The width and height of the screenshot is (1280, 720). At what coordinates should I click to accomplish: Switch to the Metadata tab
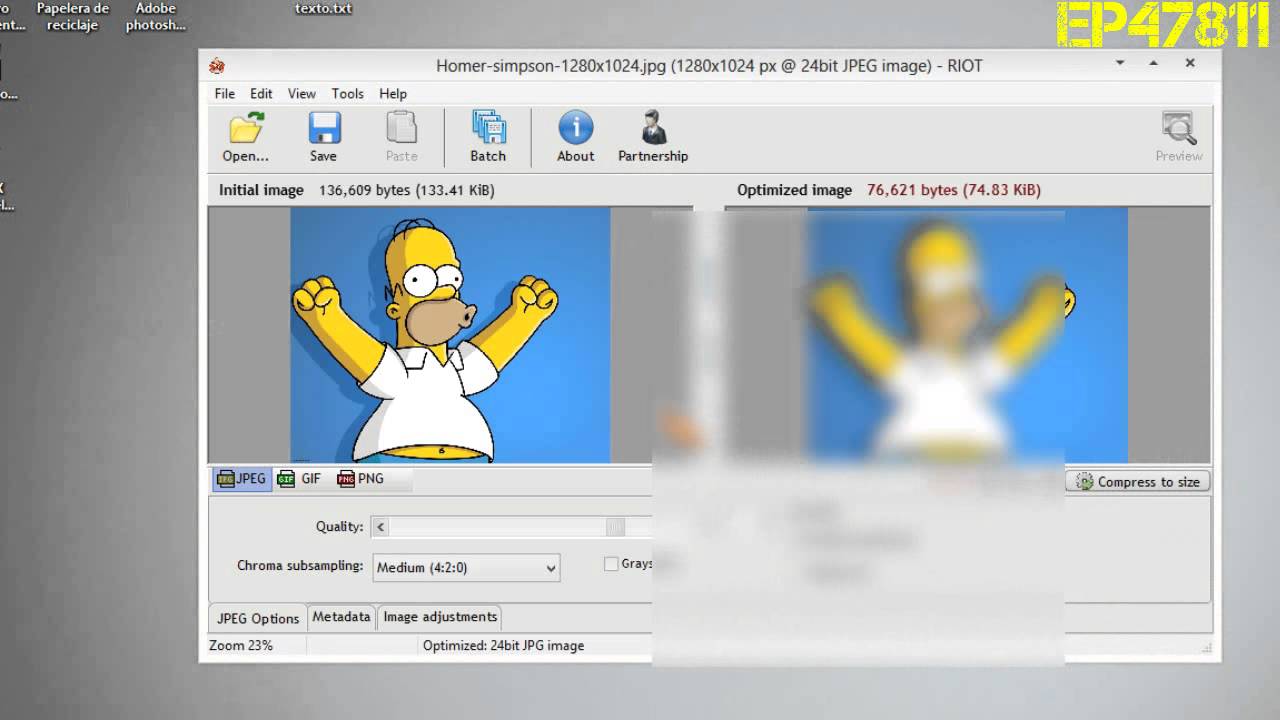[341, 617]
